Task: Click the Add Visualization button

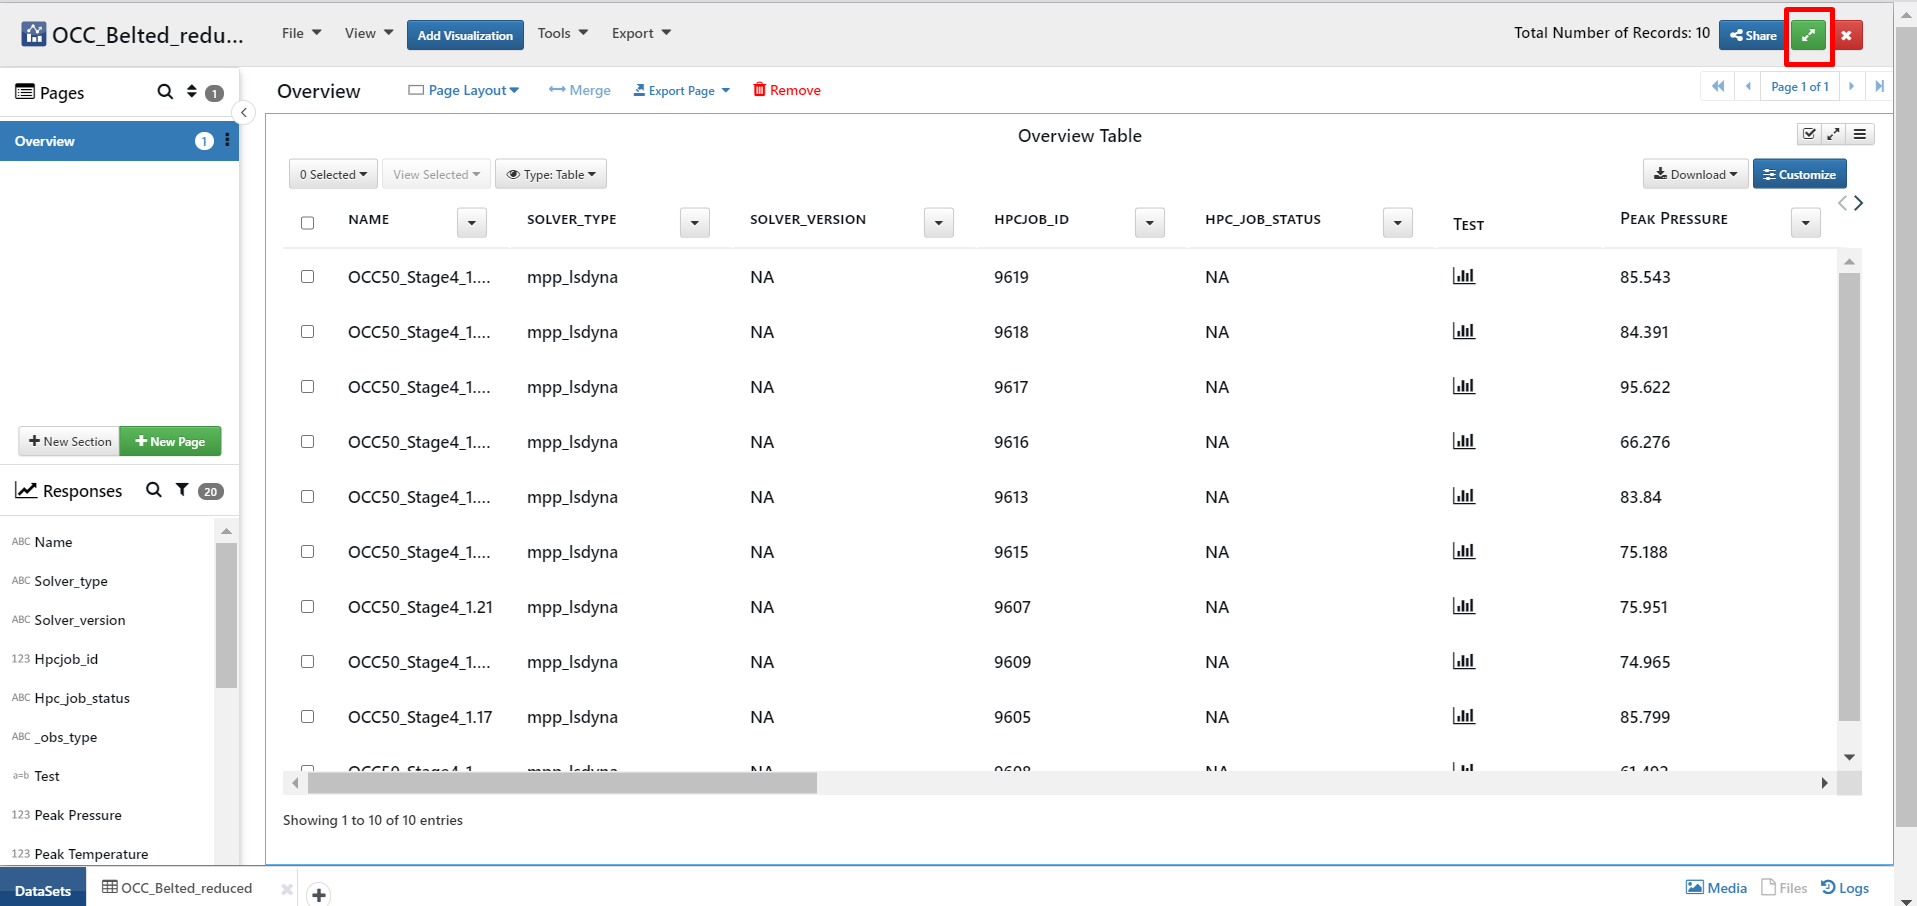Action: click(465, 35)
